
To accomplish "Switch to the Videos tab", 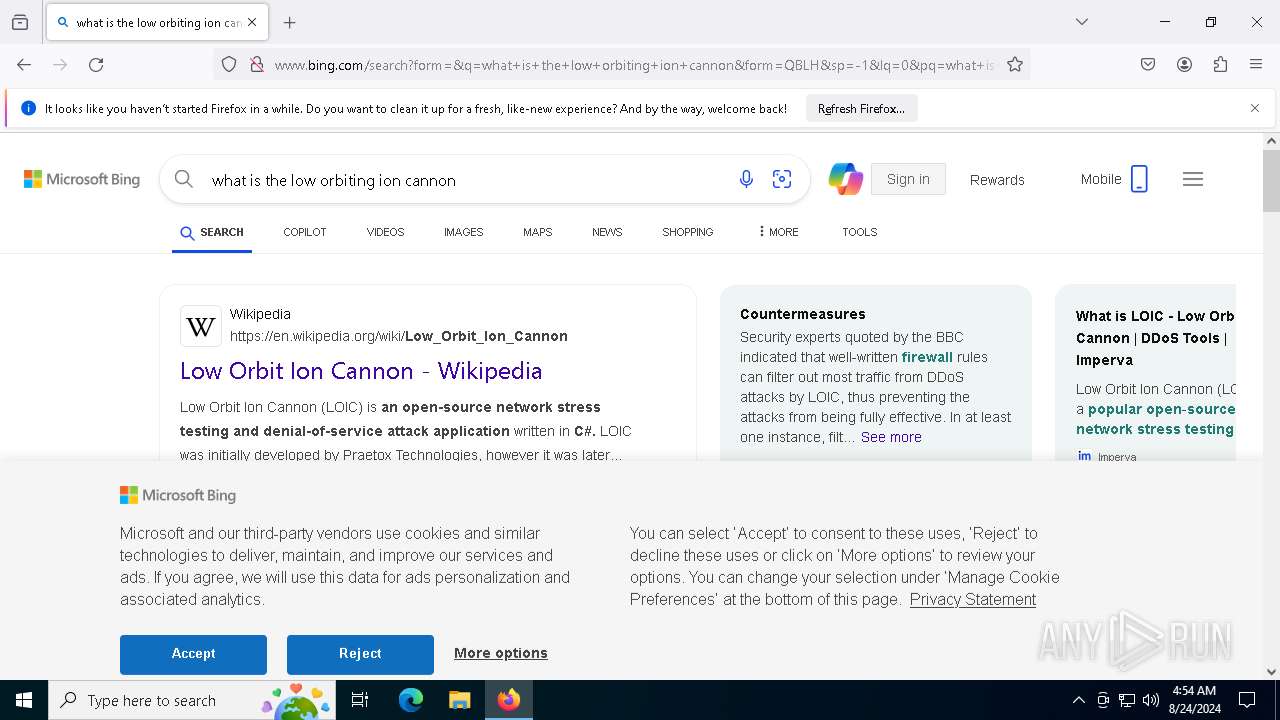I will (x=385, y=232).
